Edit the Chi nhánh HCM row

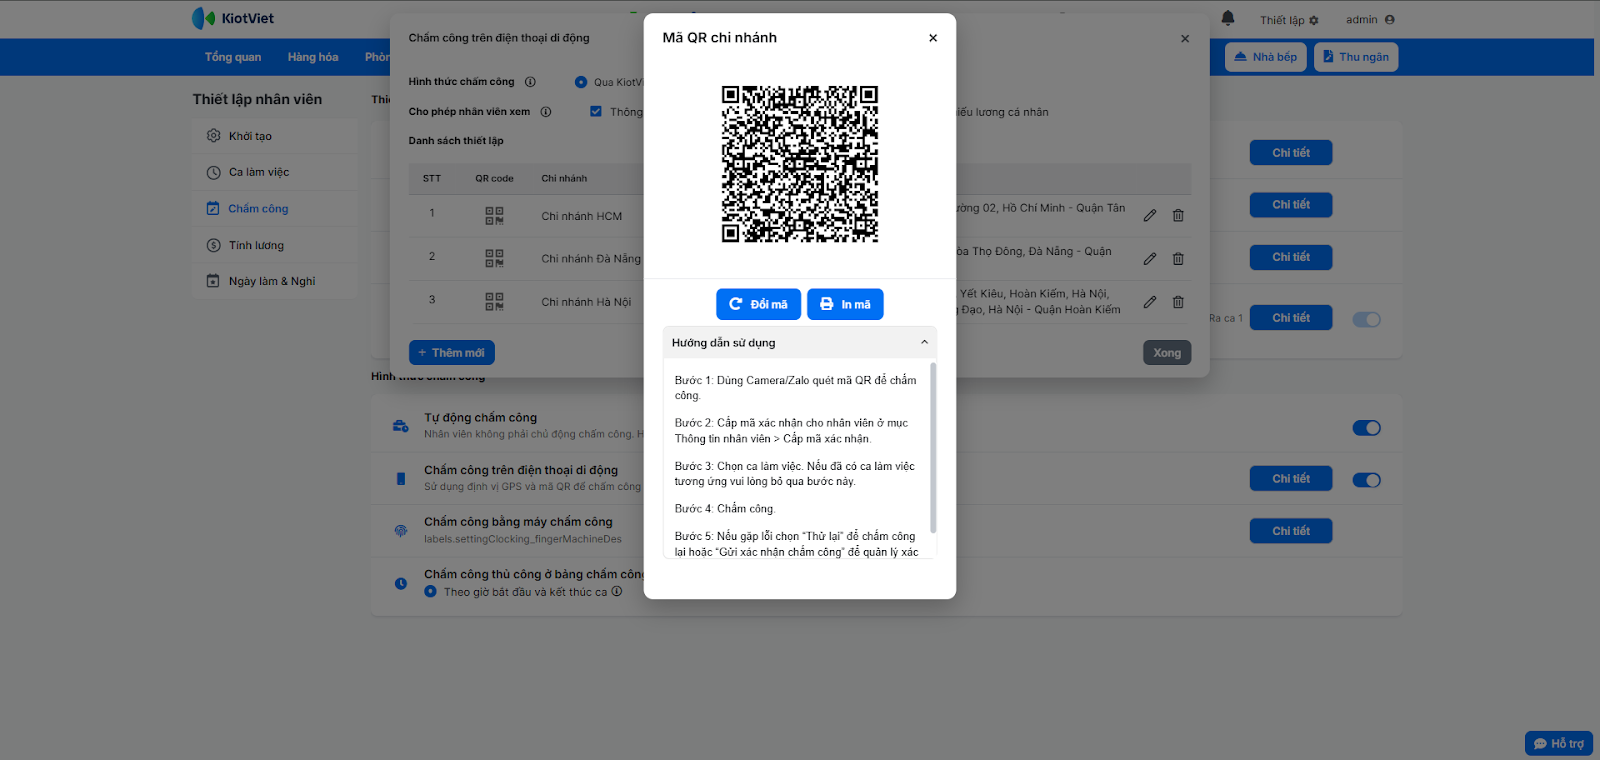pyautogui.click(x=1150, y=216)
